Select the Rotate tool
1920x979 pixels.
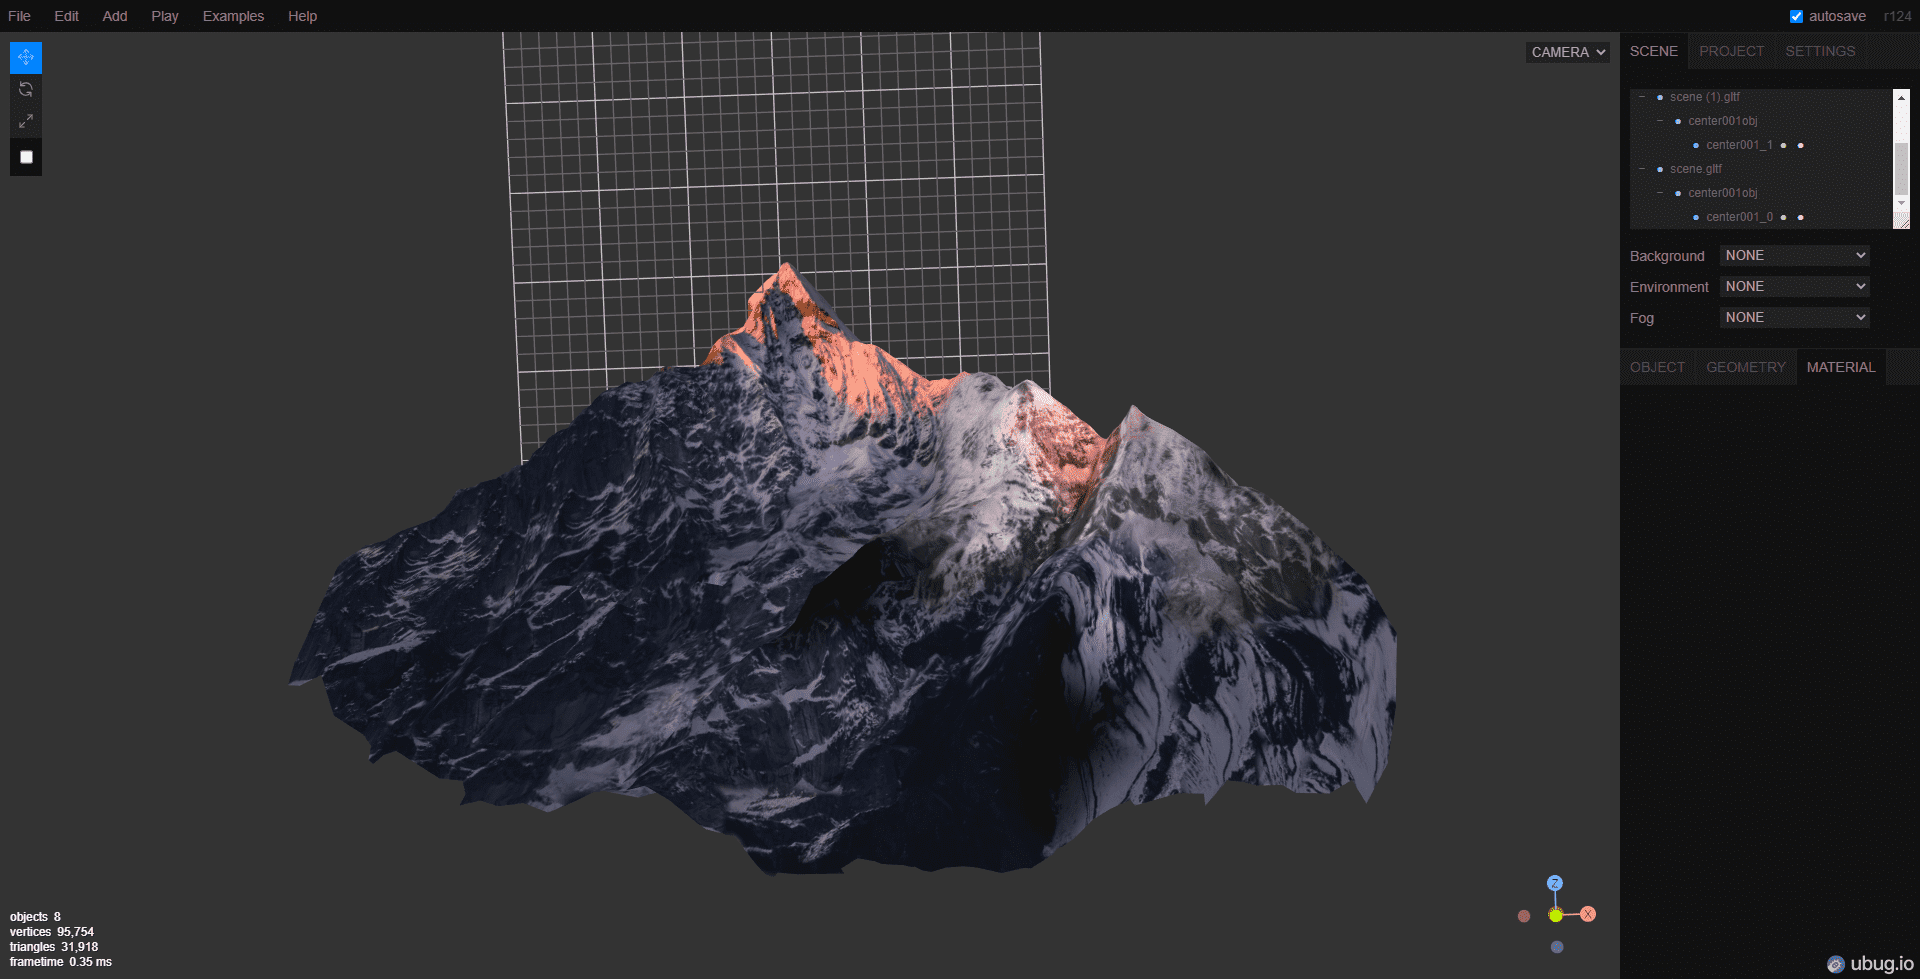click(x=26, y=89)
